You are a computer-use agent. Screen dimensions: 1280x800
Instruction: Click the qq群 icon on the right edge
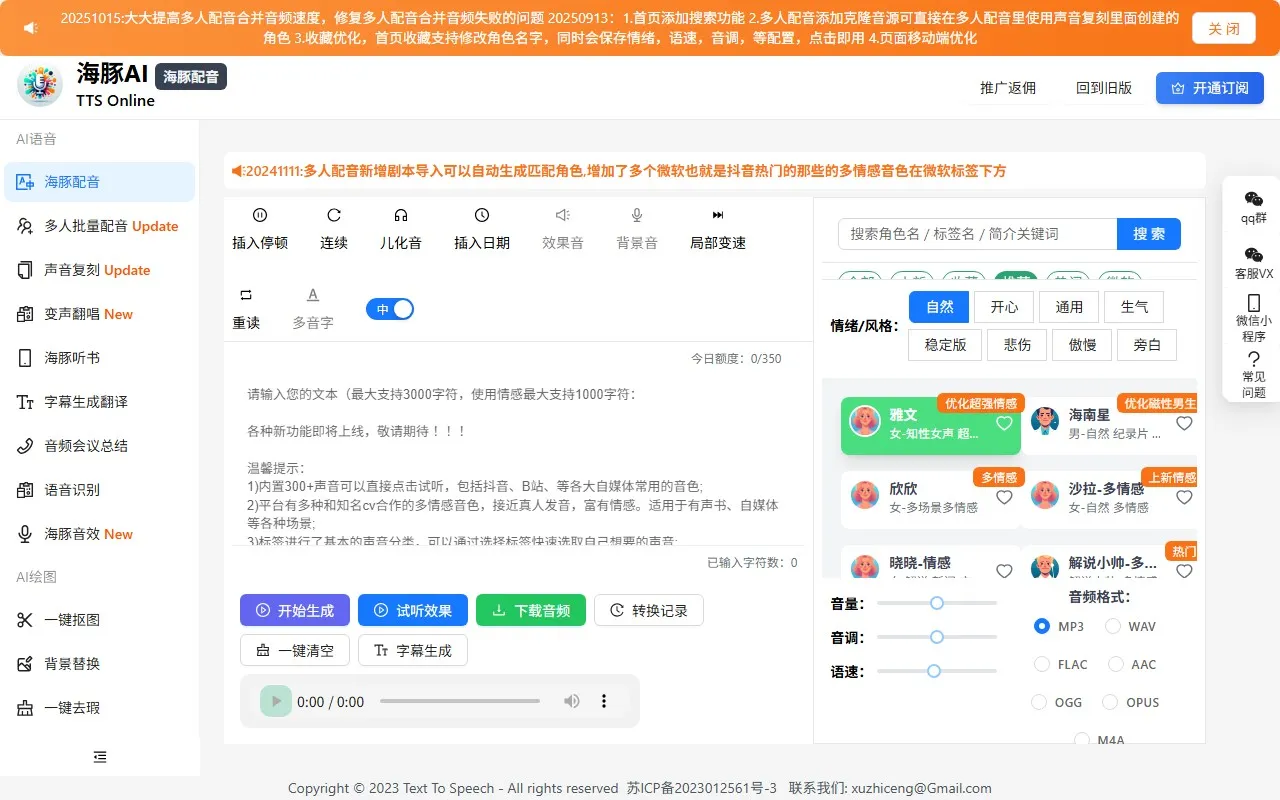[1253, 204]
